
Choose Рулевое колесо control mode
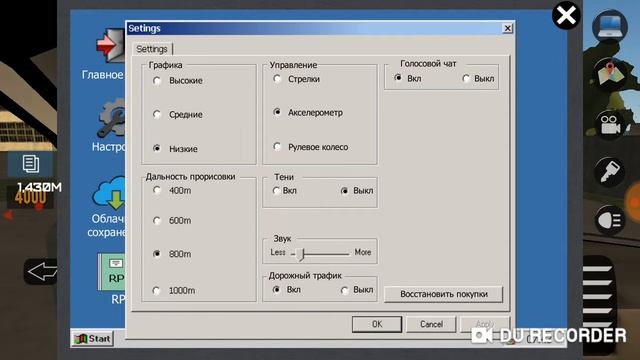[277, 147]
